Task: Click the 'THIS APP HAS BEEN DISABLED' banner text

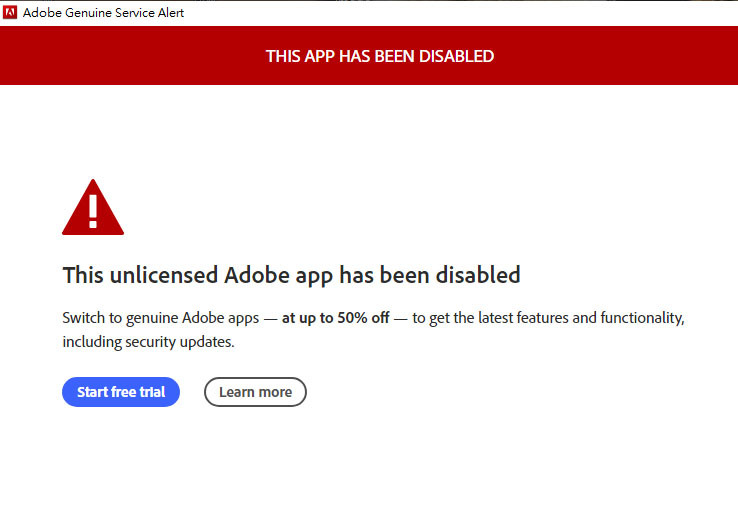Action: pyautogui.click(x=380, y=56)
